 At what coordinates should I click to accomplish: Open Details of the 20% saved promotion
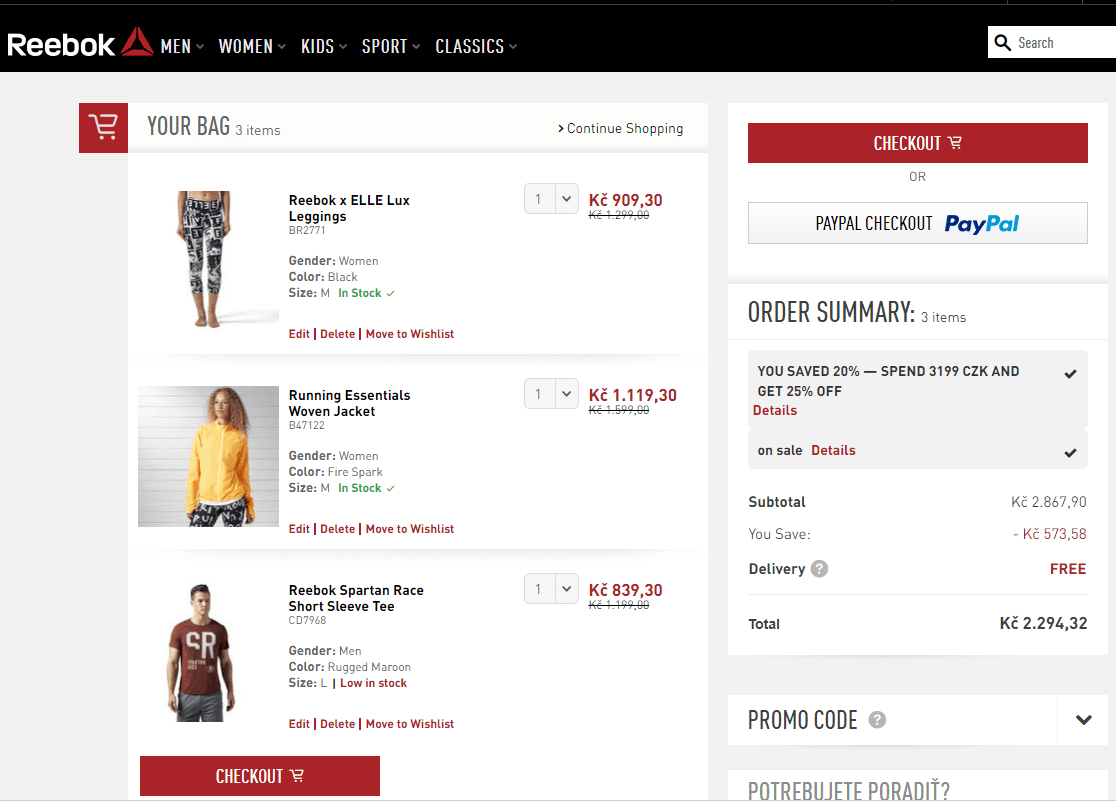tap(774, 410)
